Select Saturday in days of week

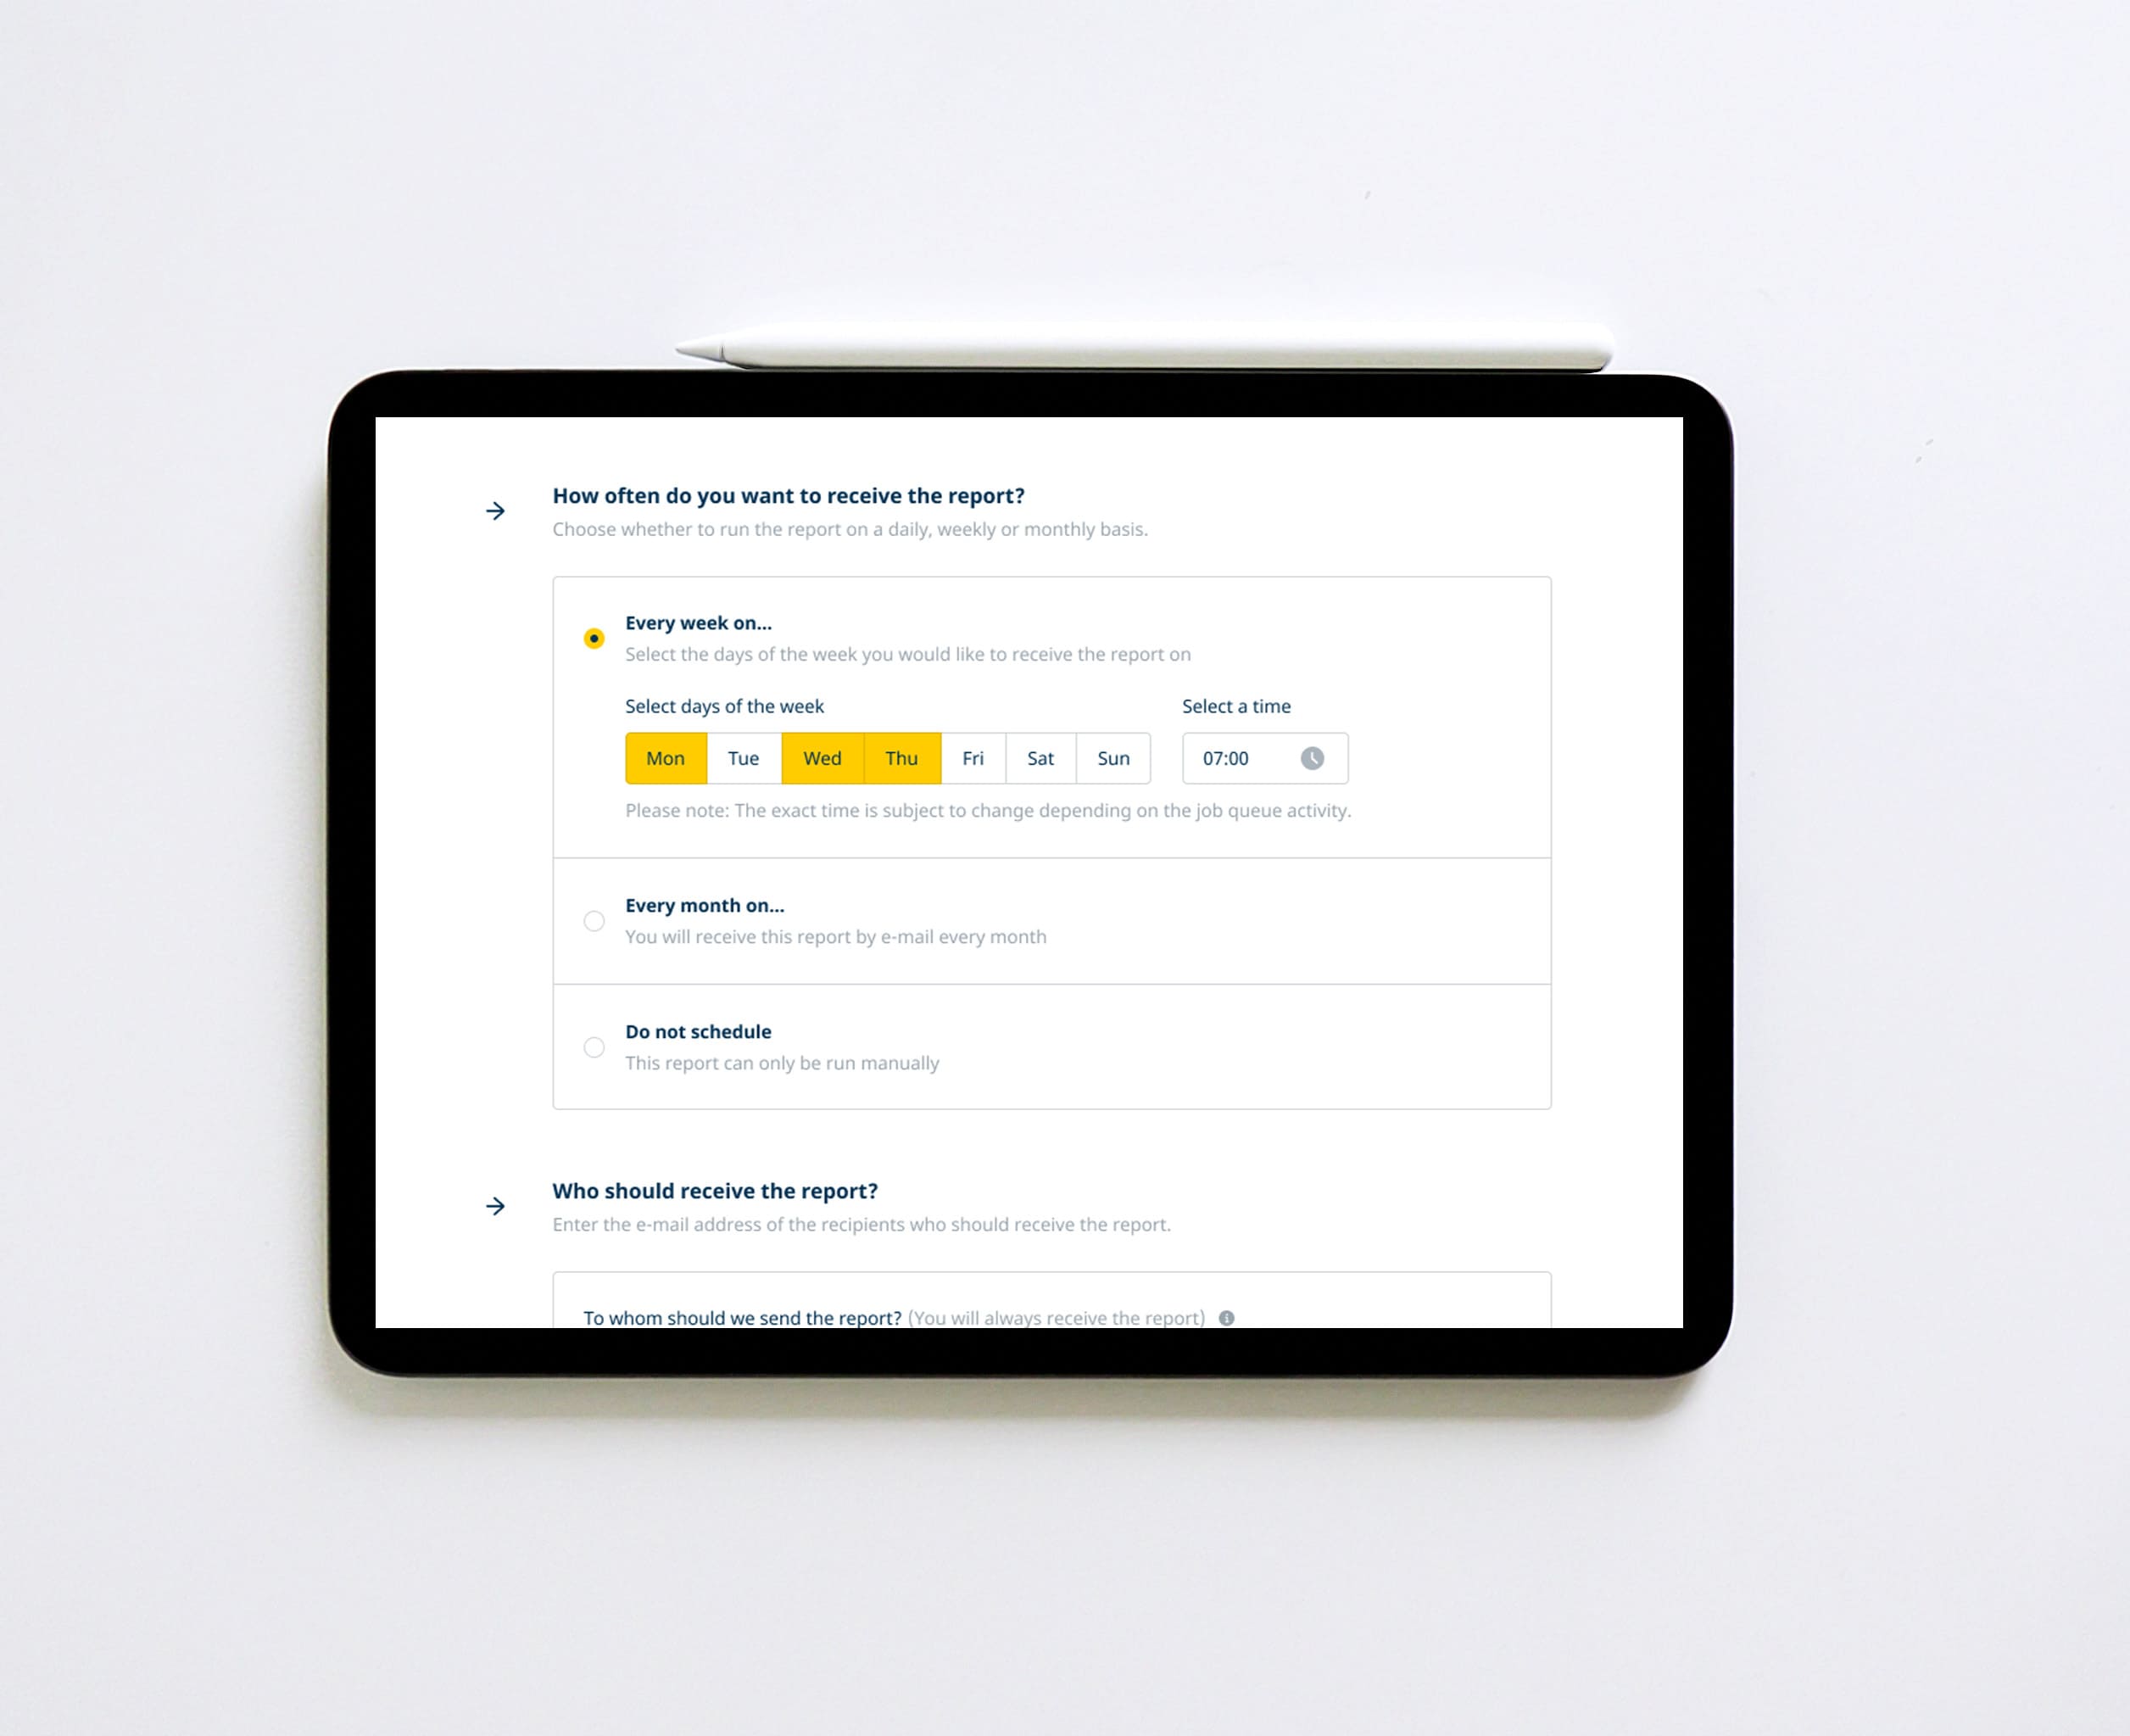coord(1039,756)
